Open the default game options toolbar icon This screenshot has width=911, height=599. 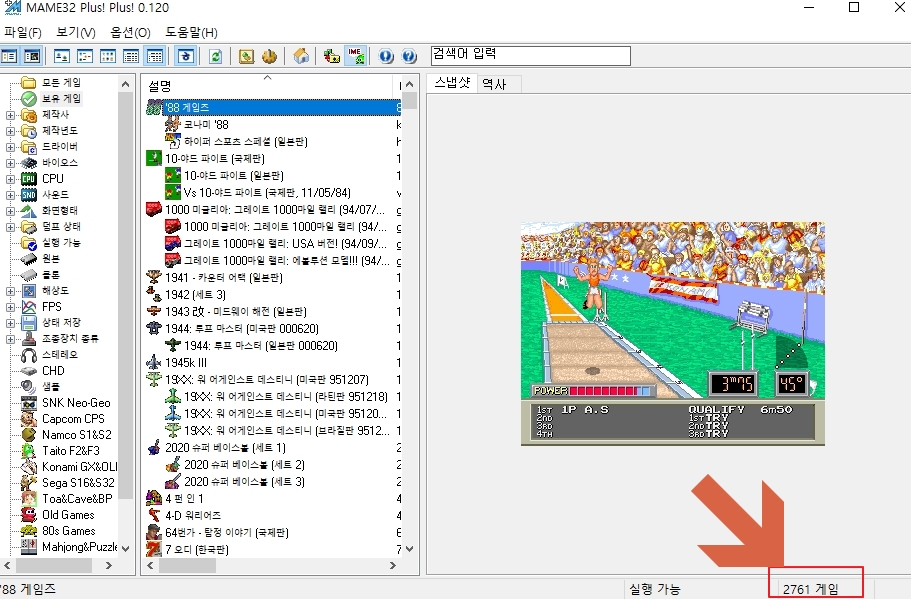pyautogui.click(x=246, y=56)
